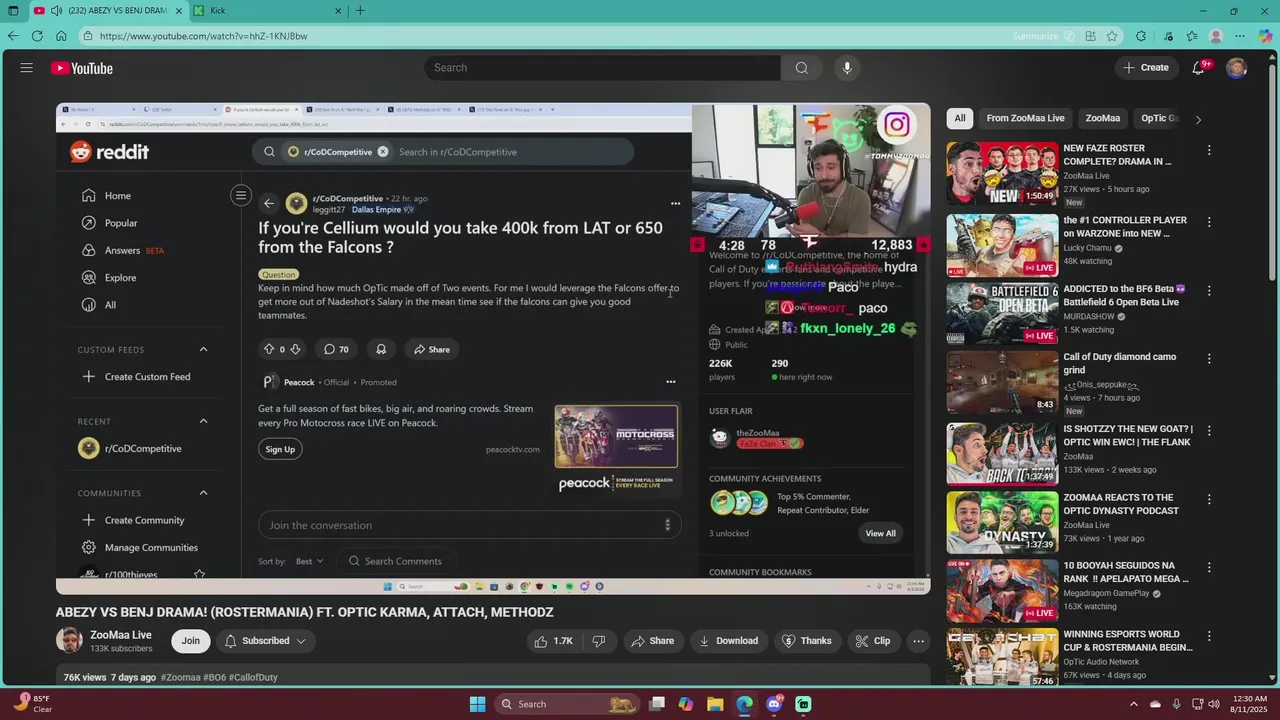Open ZooMaa Live channel name link
Image resolution: width=1280 pixels, height=720 pixels.
121,635
